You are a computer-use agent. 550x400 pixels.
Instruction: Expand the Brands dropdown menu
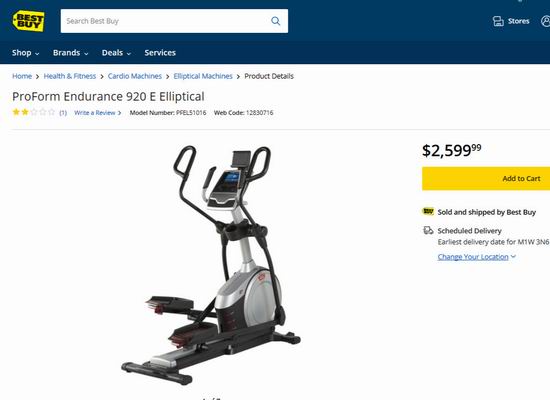point(71,53)
